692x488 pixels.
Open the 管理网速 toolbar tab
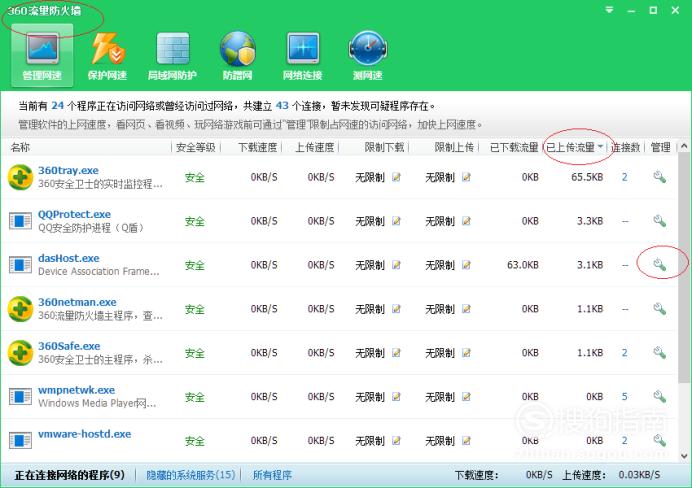42,55
